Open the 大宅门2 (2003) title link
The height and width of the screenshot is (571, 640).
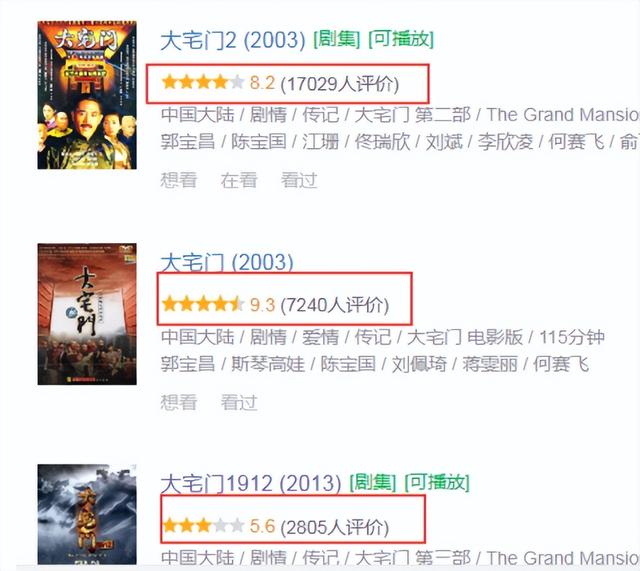[x=233, y=40]
